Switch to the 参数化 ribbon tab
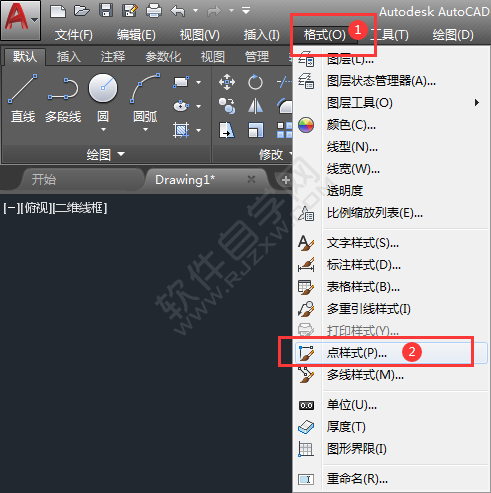Screen dimensions: 491x493 pyautogui.click(x=163, y=57)
